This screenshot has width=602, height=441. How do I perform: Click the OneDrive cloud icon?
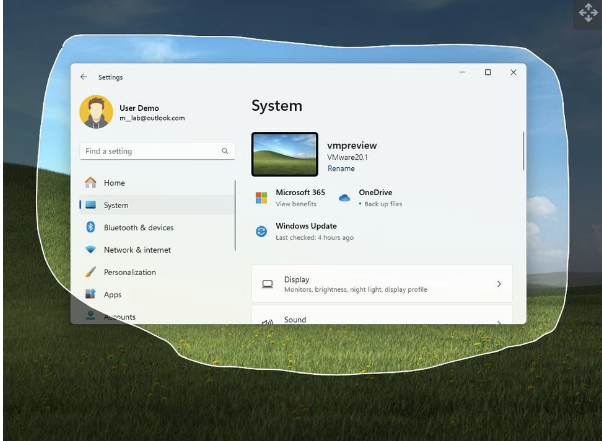click(344, 198)
